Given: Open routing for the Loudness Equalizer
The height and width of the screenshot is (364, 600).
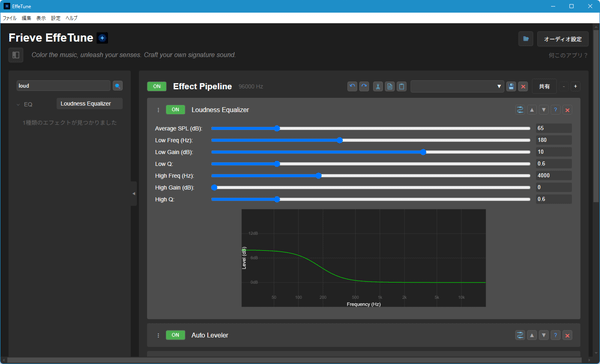Looking at the screenshot, I should 520,110.
